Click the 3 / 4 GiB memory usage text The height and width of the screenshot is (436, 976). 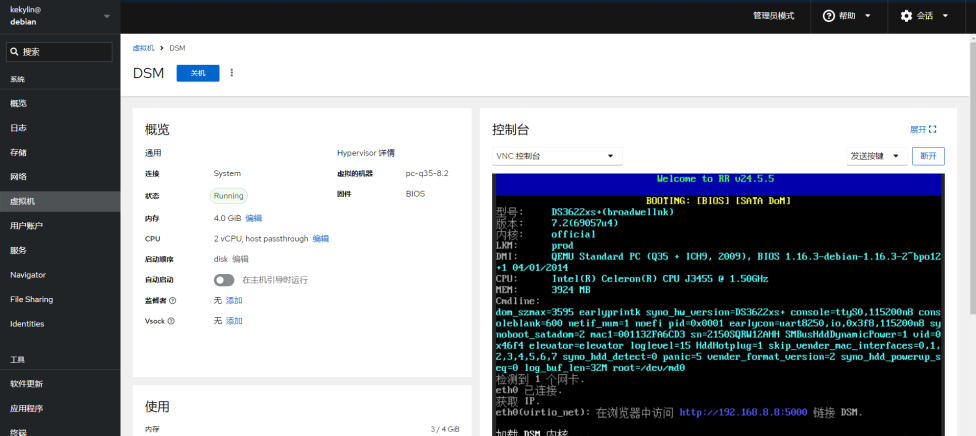[445, 429]
